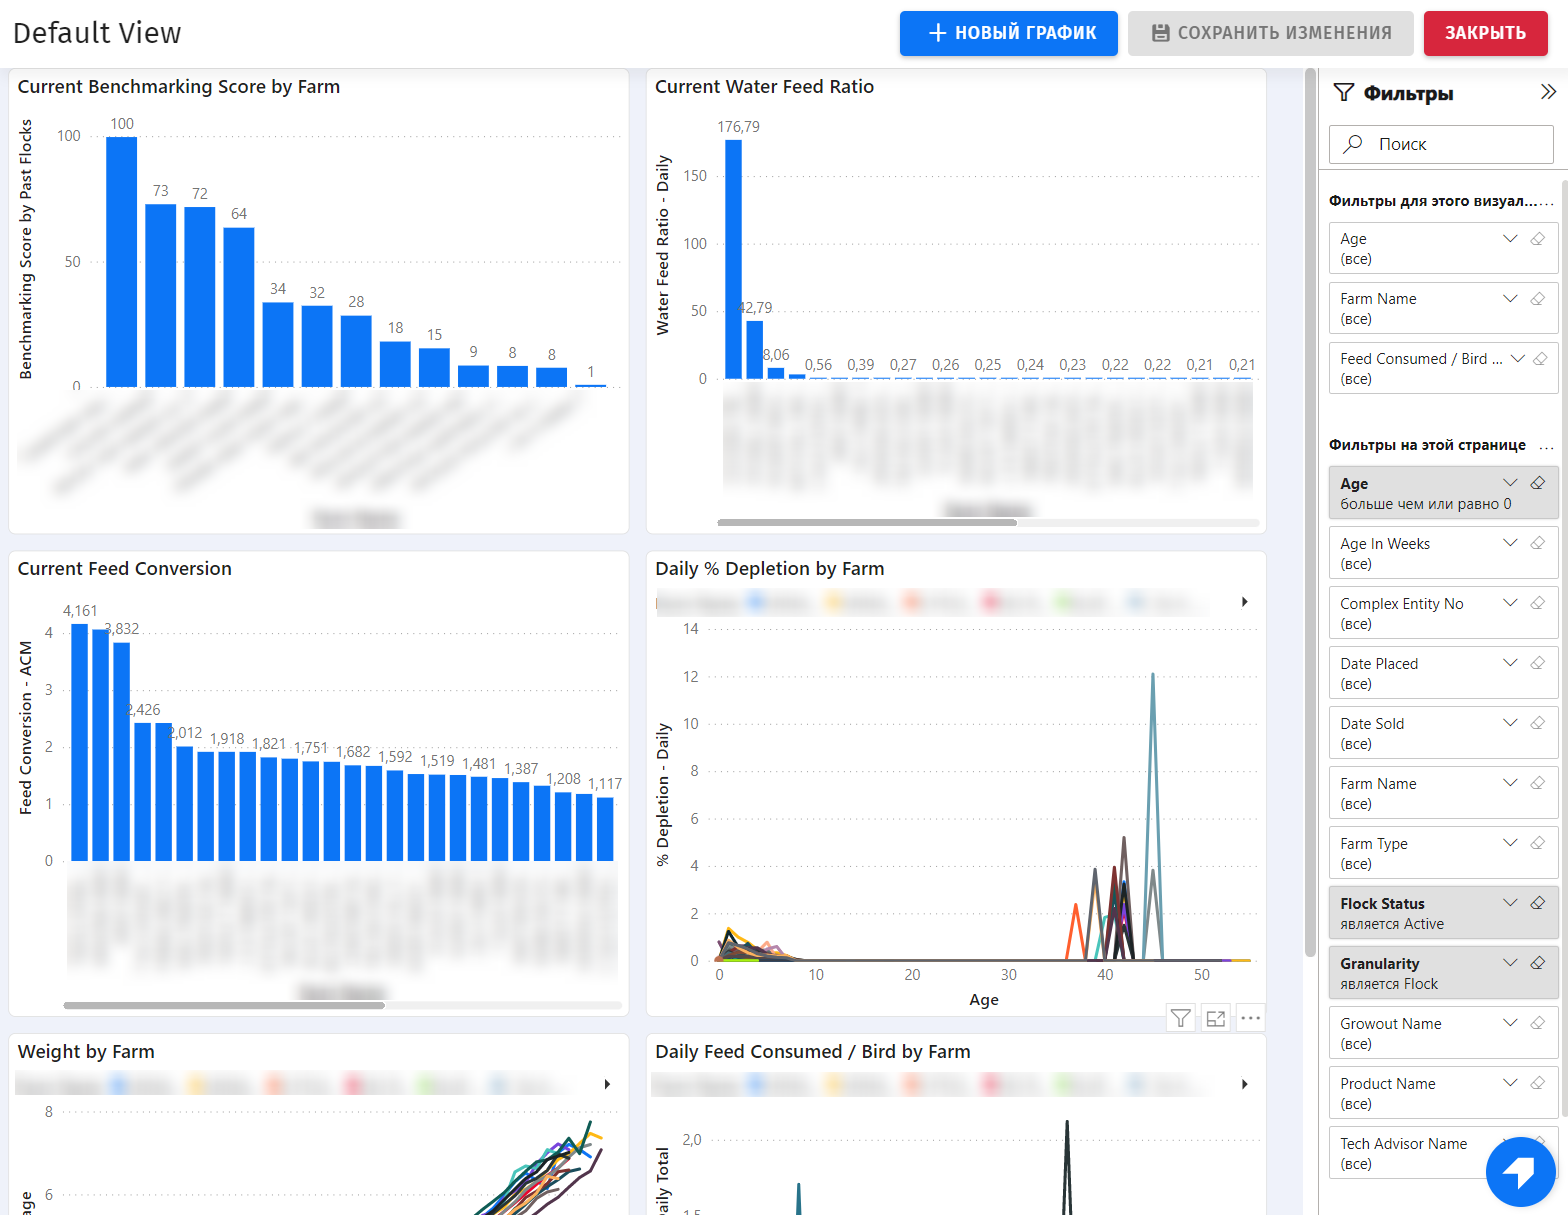Expand the Flock Status filter
This screenshot has width=1568, height=1215.
pyautogui.click(x=1510, y=903)
